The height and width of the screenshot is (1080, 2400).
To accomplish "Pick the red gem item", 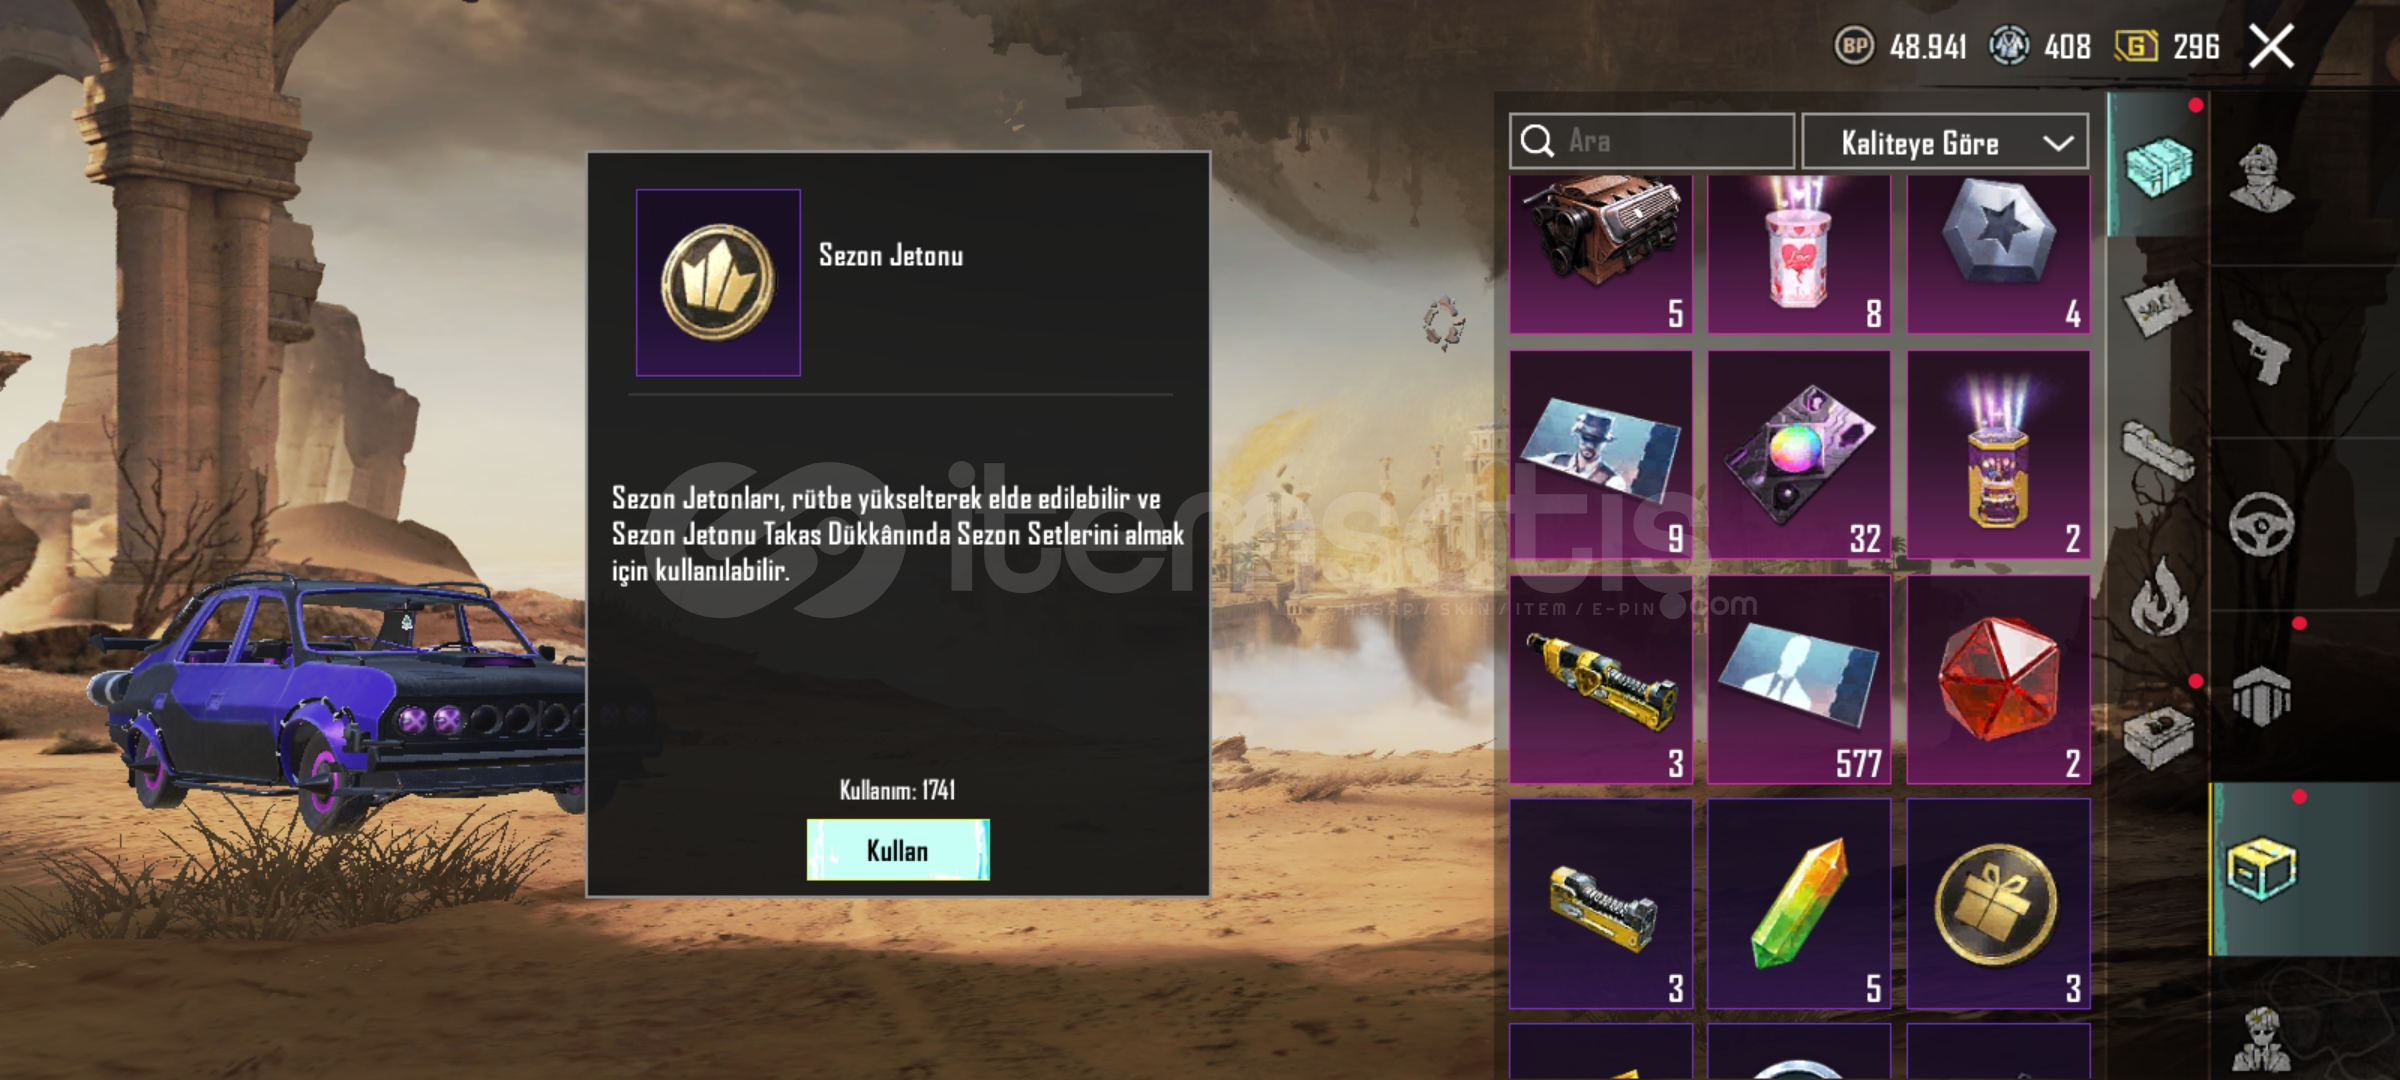I will click(x=1998, y=679).
